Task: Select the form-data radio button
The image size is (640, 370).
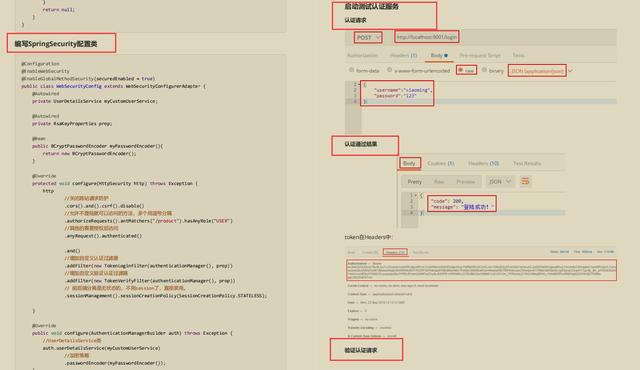Action: click(351, 70)
